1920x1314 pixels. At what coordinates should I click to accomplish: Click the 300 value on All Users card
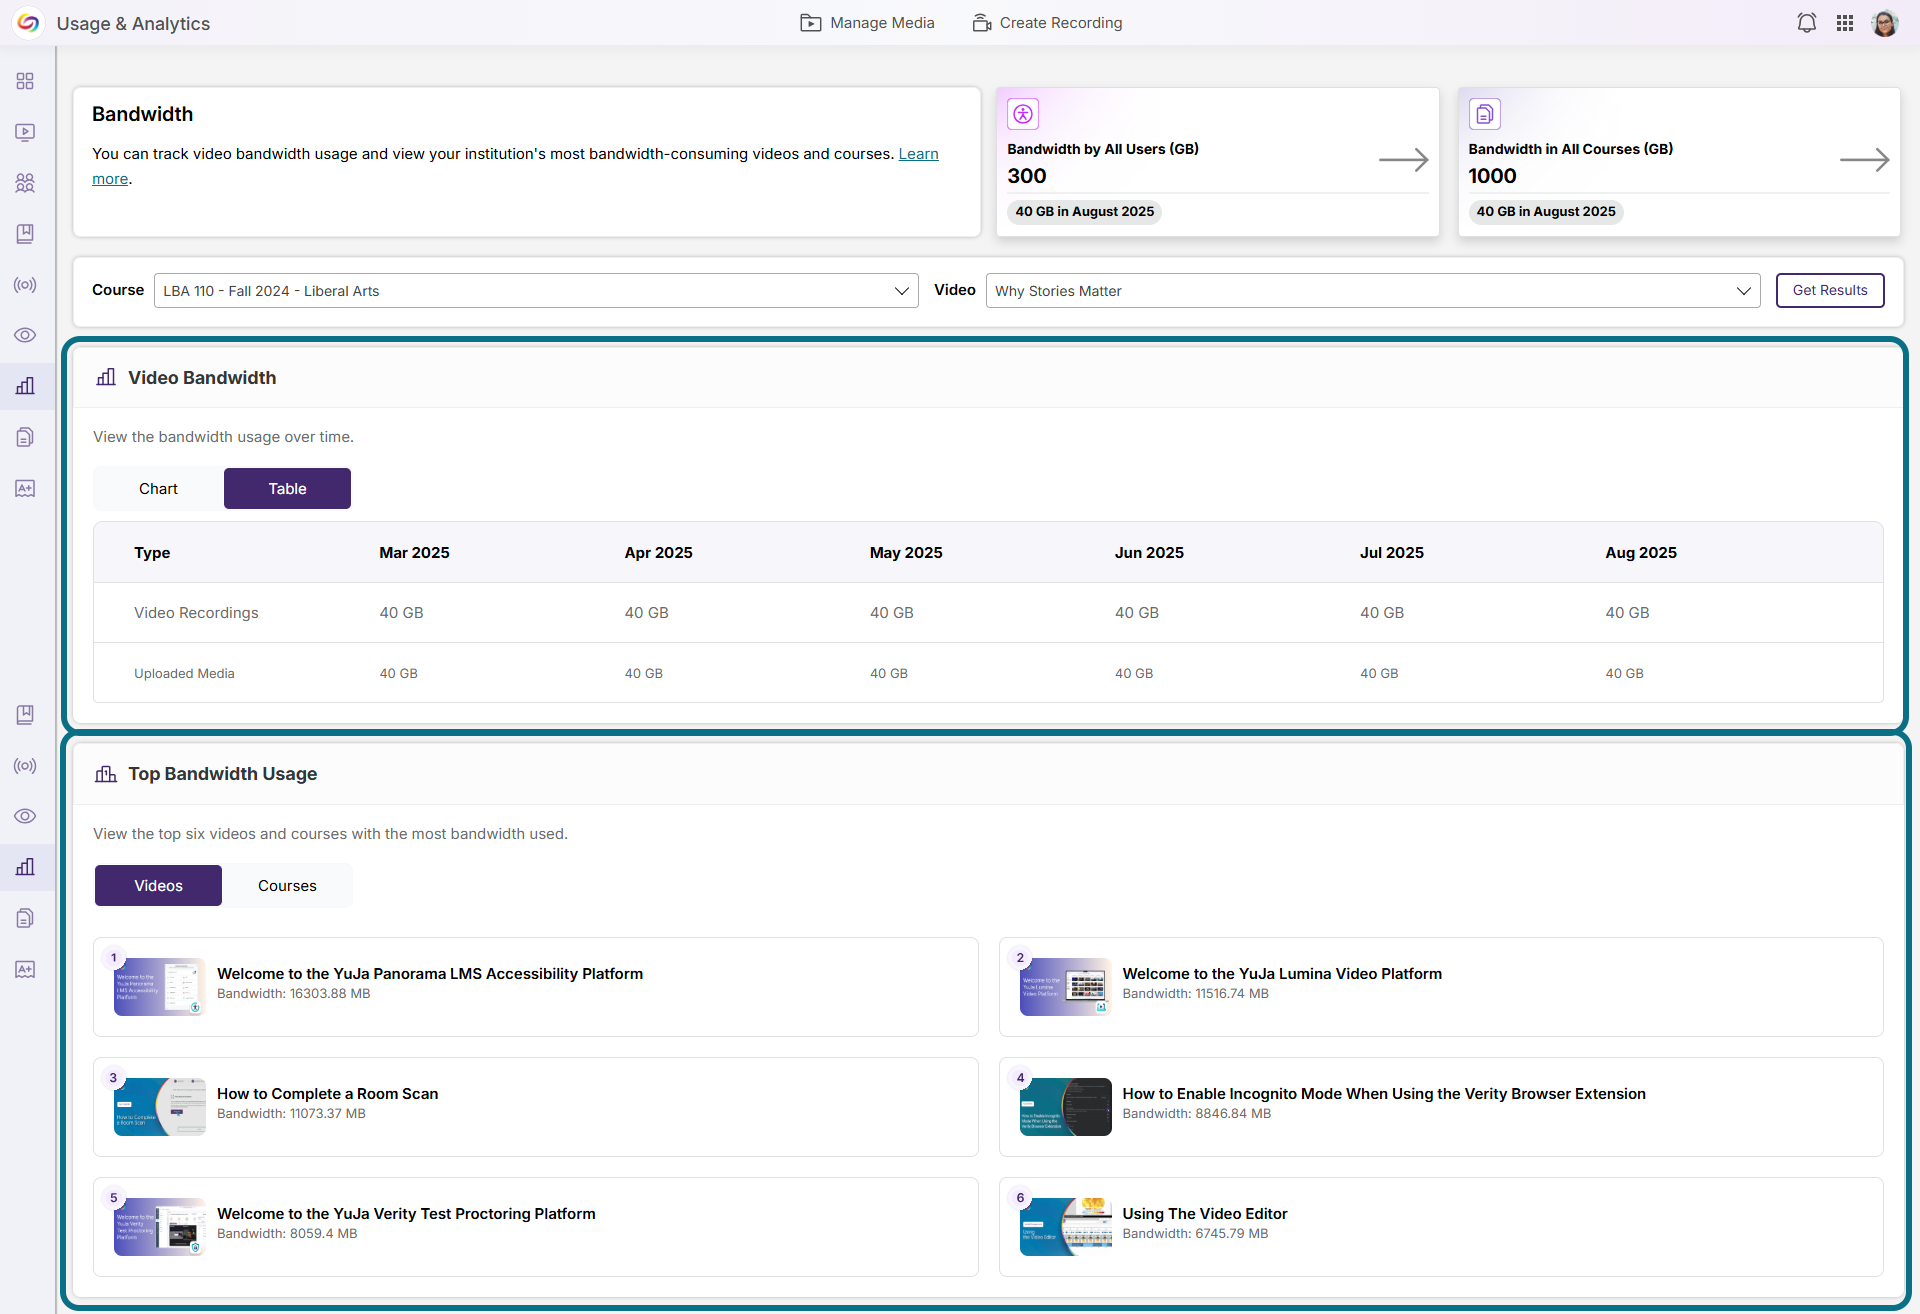point(1027,176)
